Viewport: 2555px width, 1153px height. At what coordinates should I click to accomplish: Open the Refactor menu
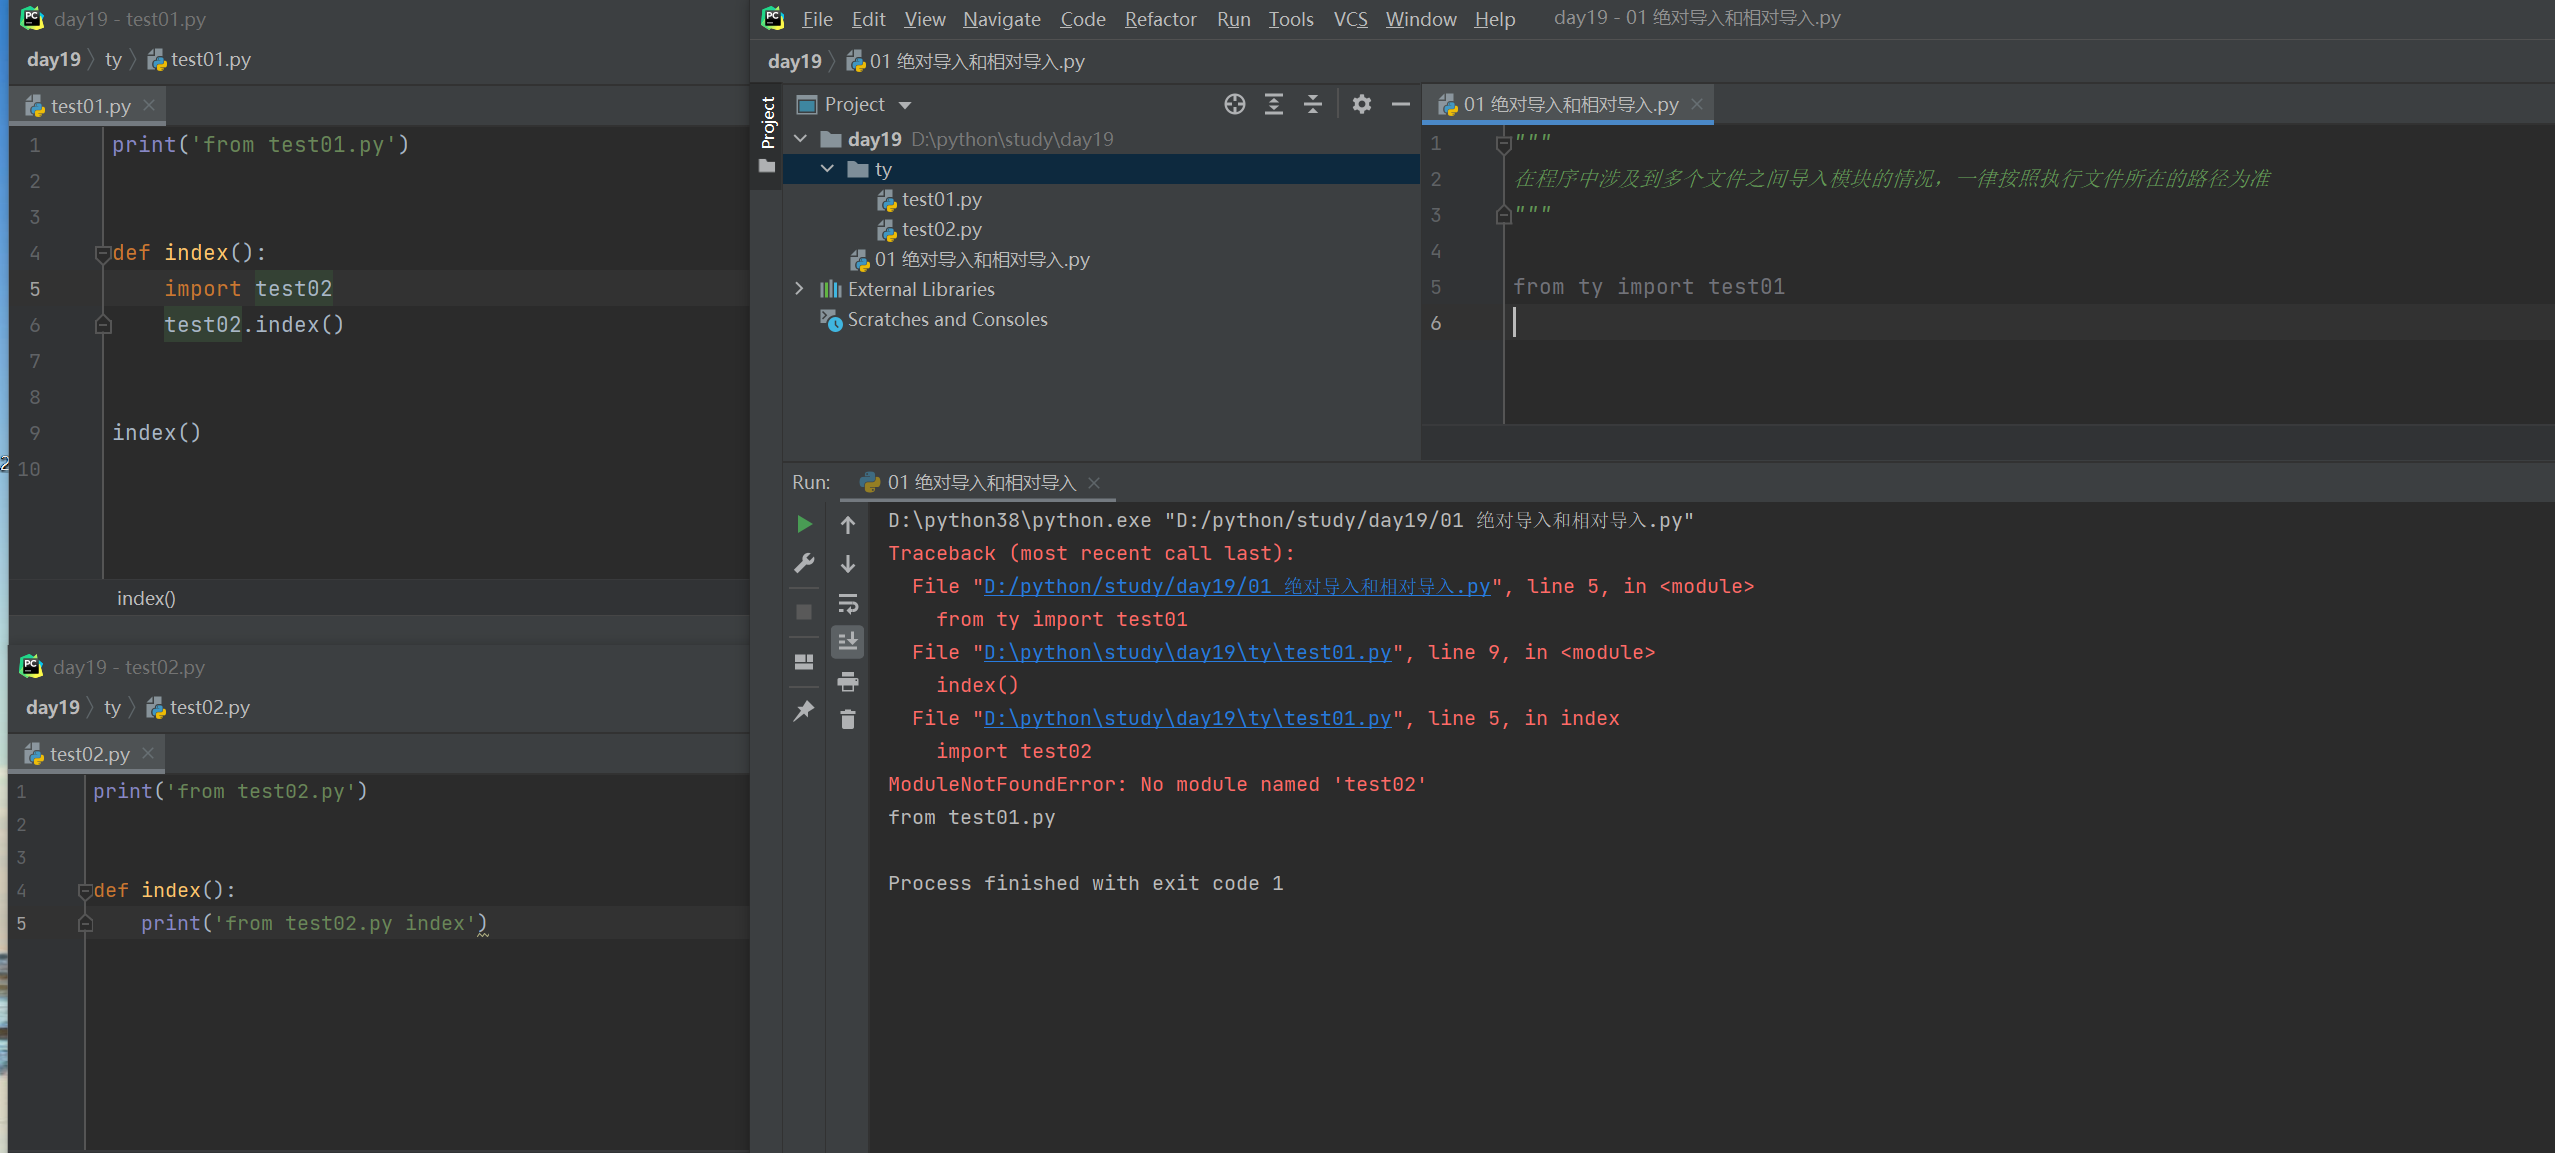1160,19
